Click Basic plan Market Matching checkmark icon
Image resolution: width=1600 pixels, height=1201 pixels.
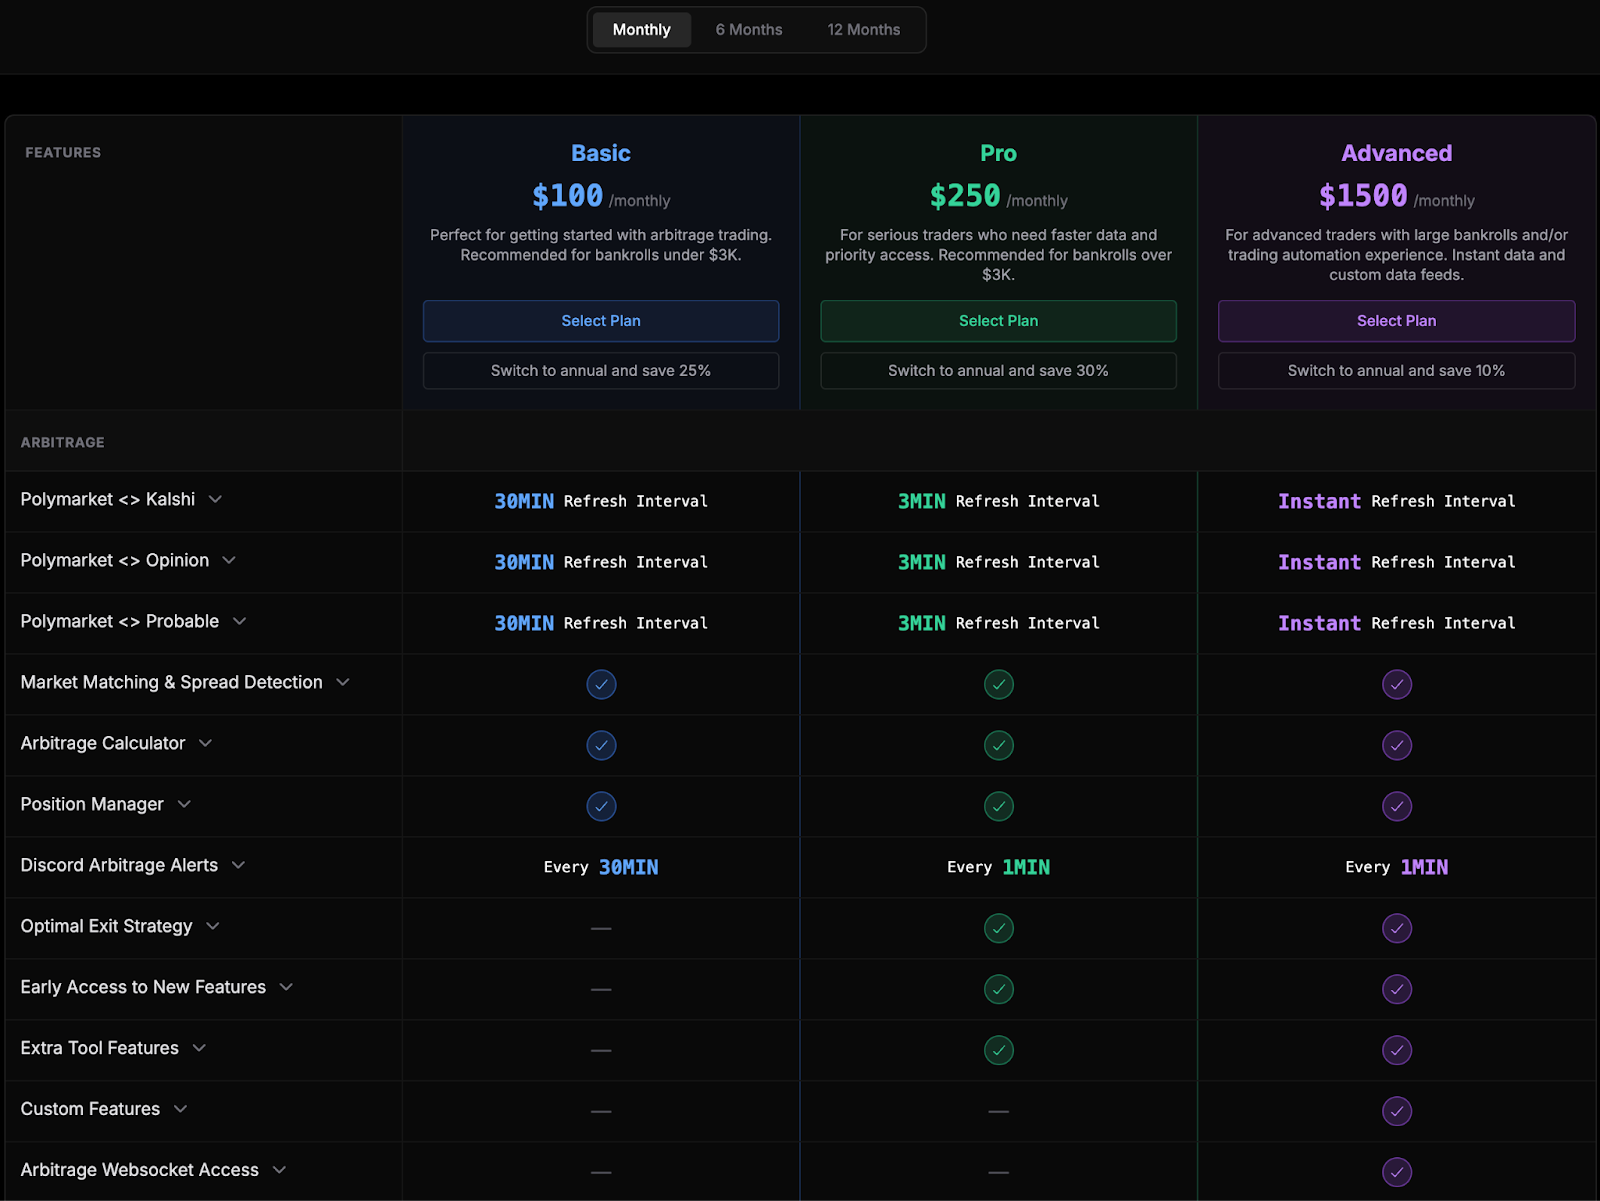[x=601, y=684]
